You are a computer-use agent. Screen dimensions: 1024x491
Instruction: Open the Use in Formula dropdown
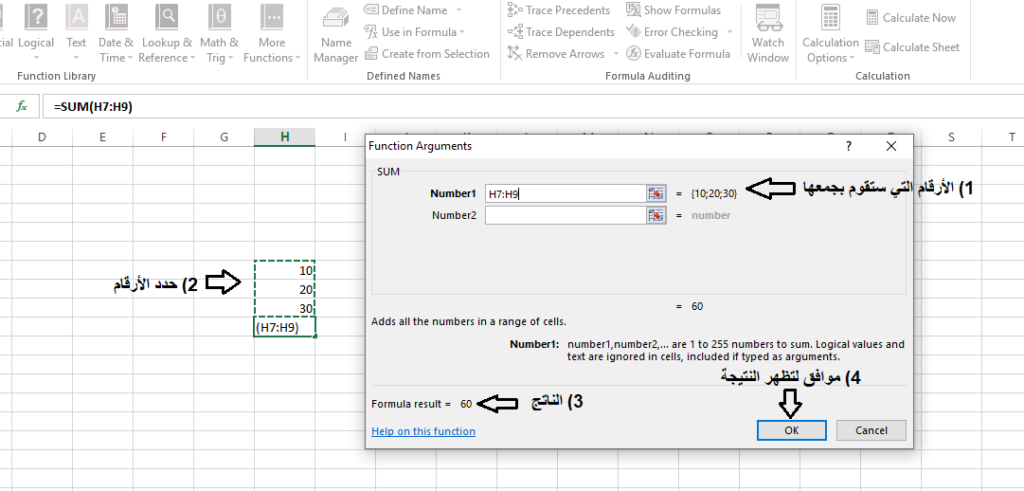pyautogui.click(x=415, y=32)
